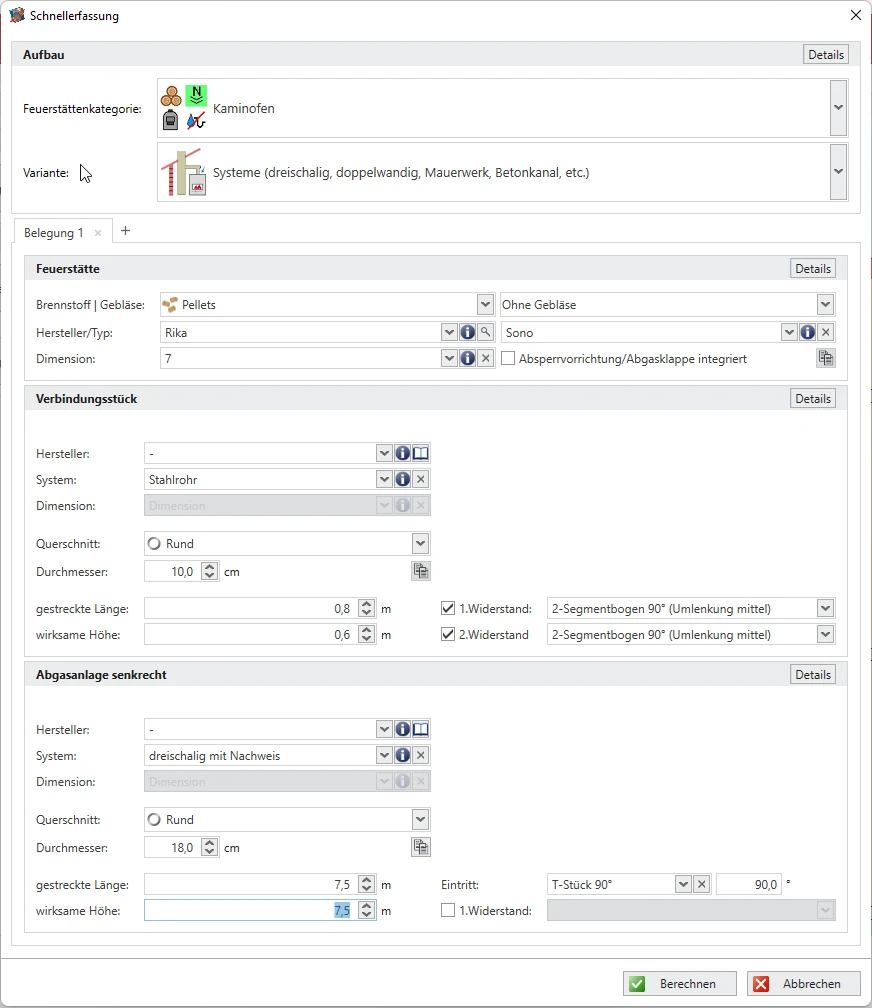Select the Belegung 1 tab
Screen dimensions: 872x1008
[54, 232]
